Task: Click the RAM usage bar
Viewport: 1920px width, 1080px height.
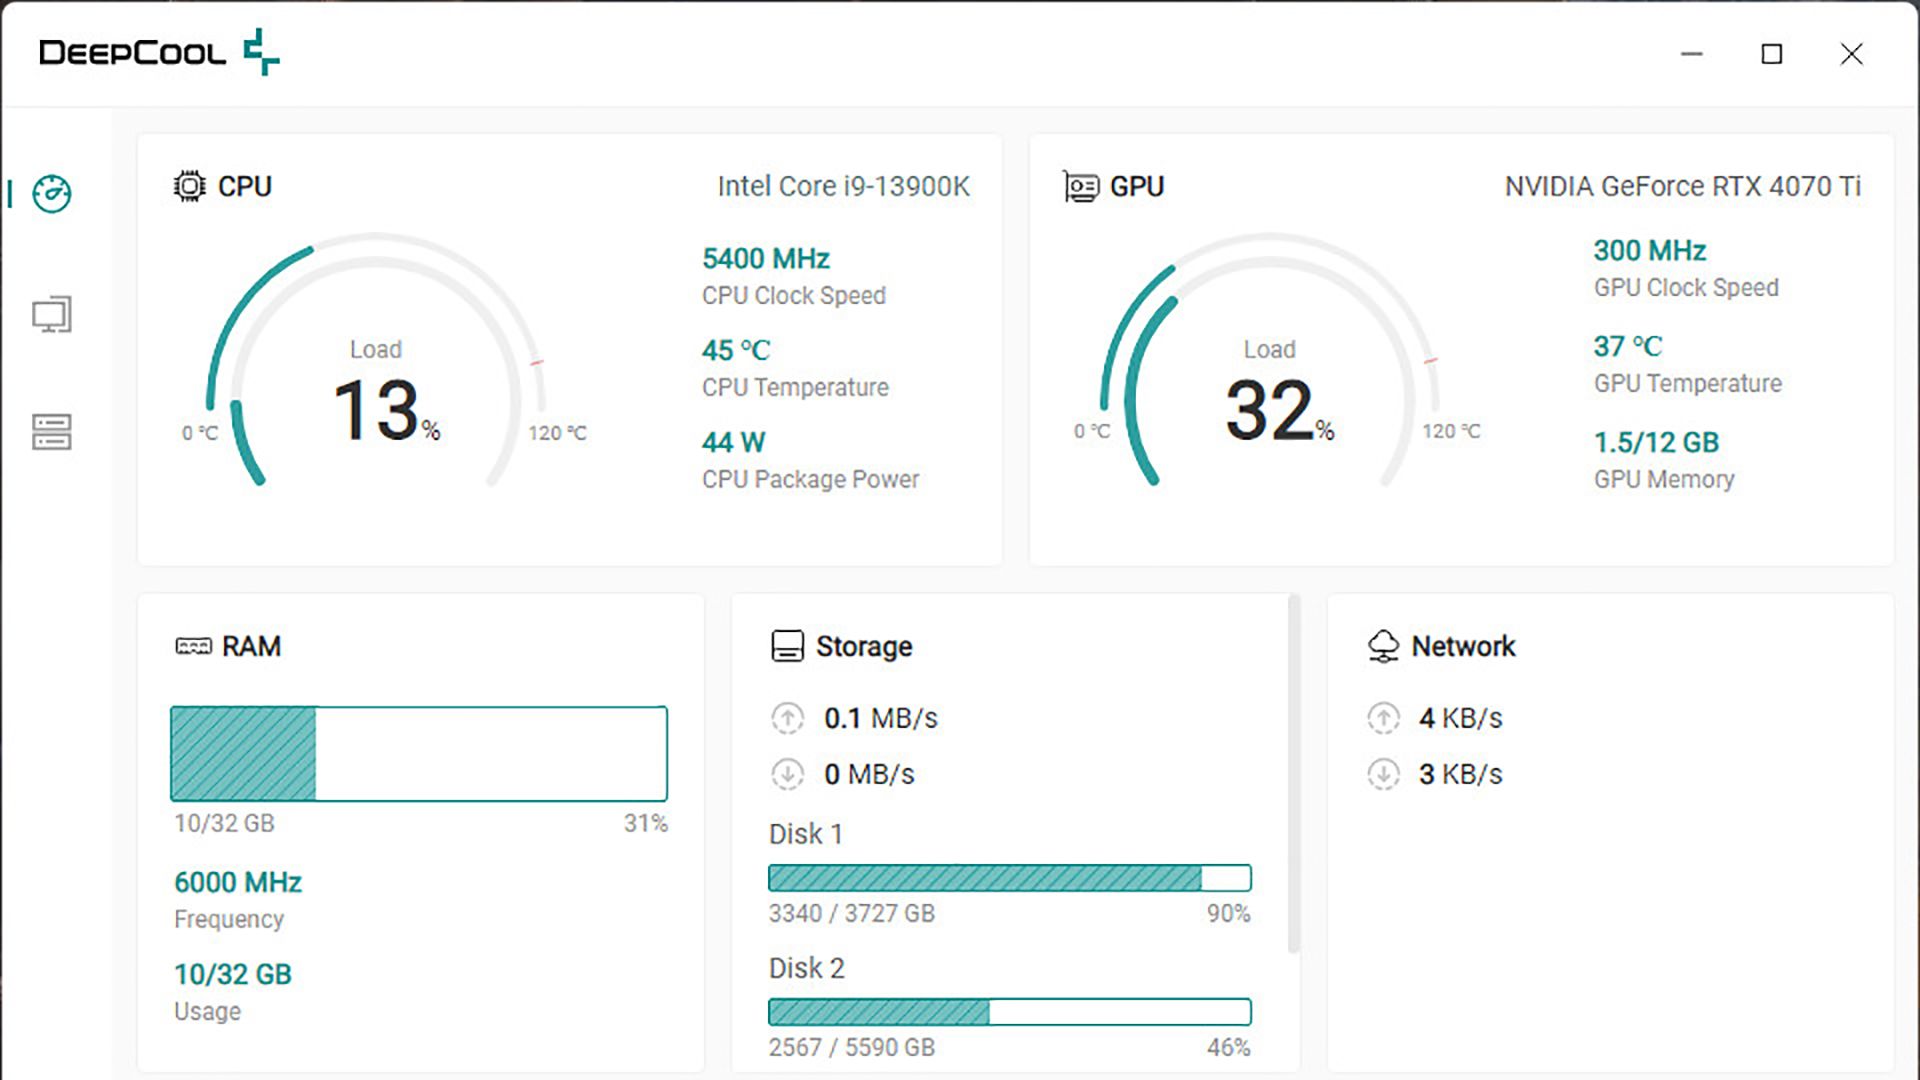Action: click(x=418, y=754)
